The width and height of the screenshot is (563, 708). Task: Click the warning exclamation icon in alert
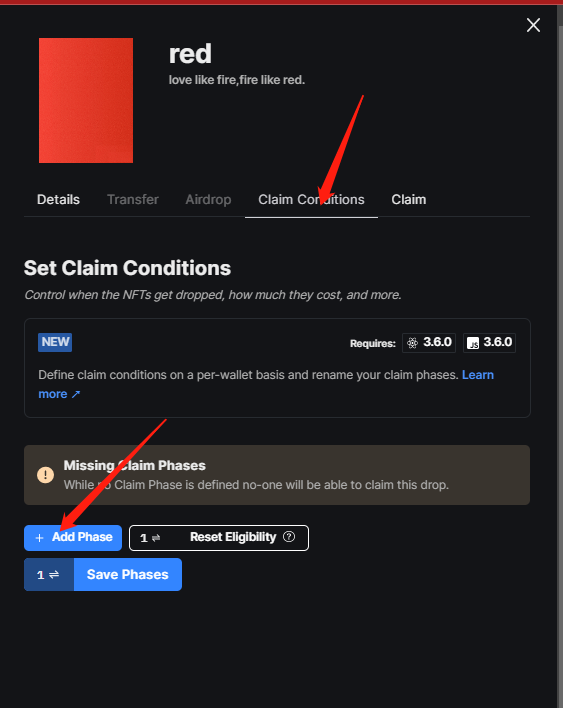tap(46, 475)
